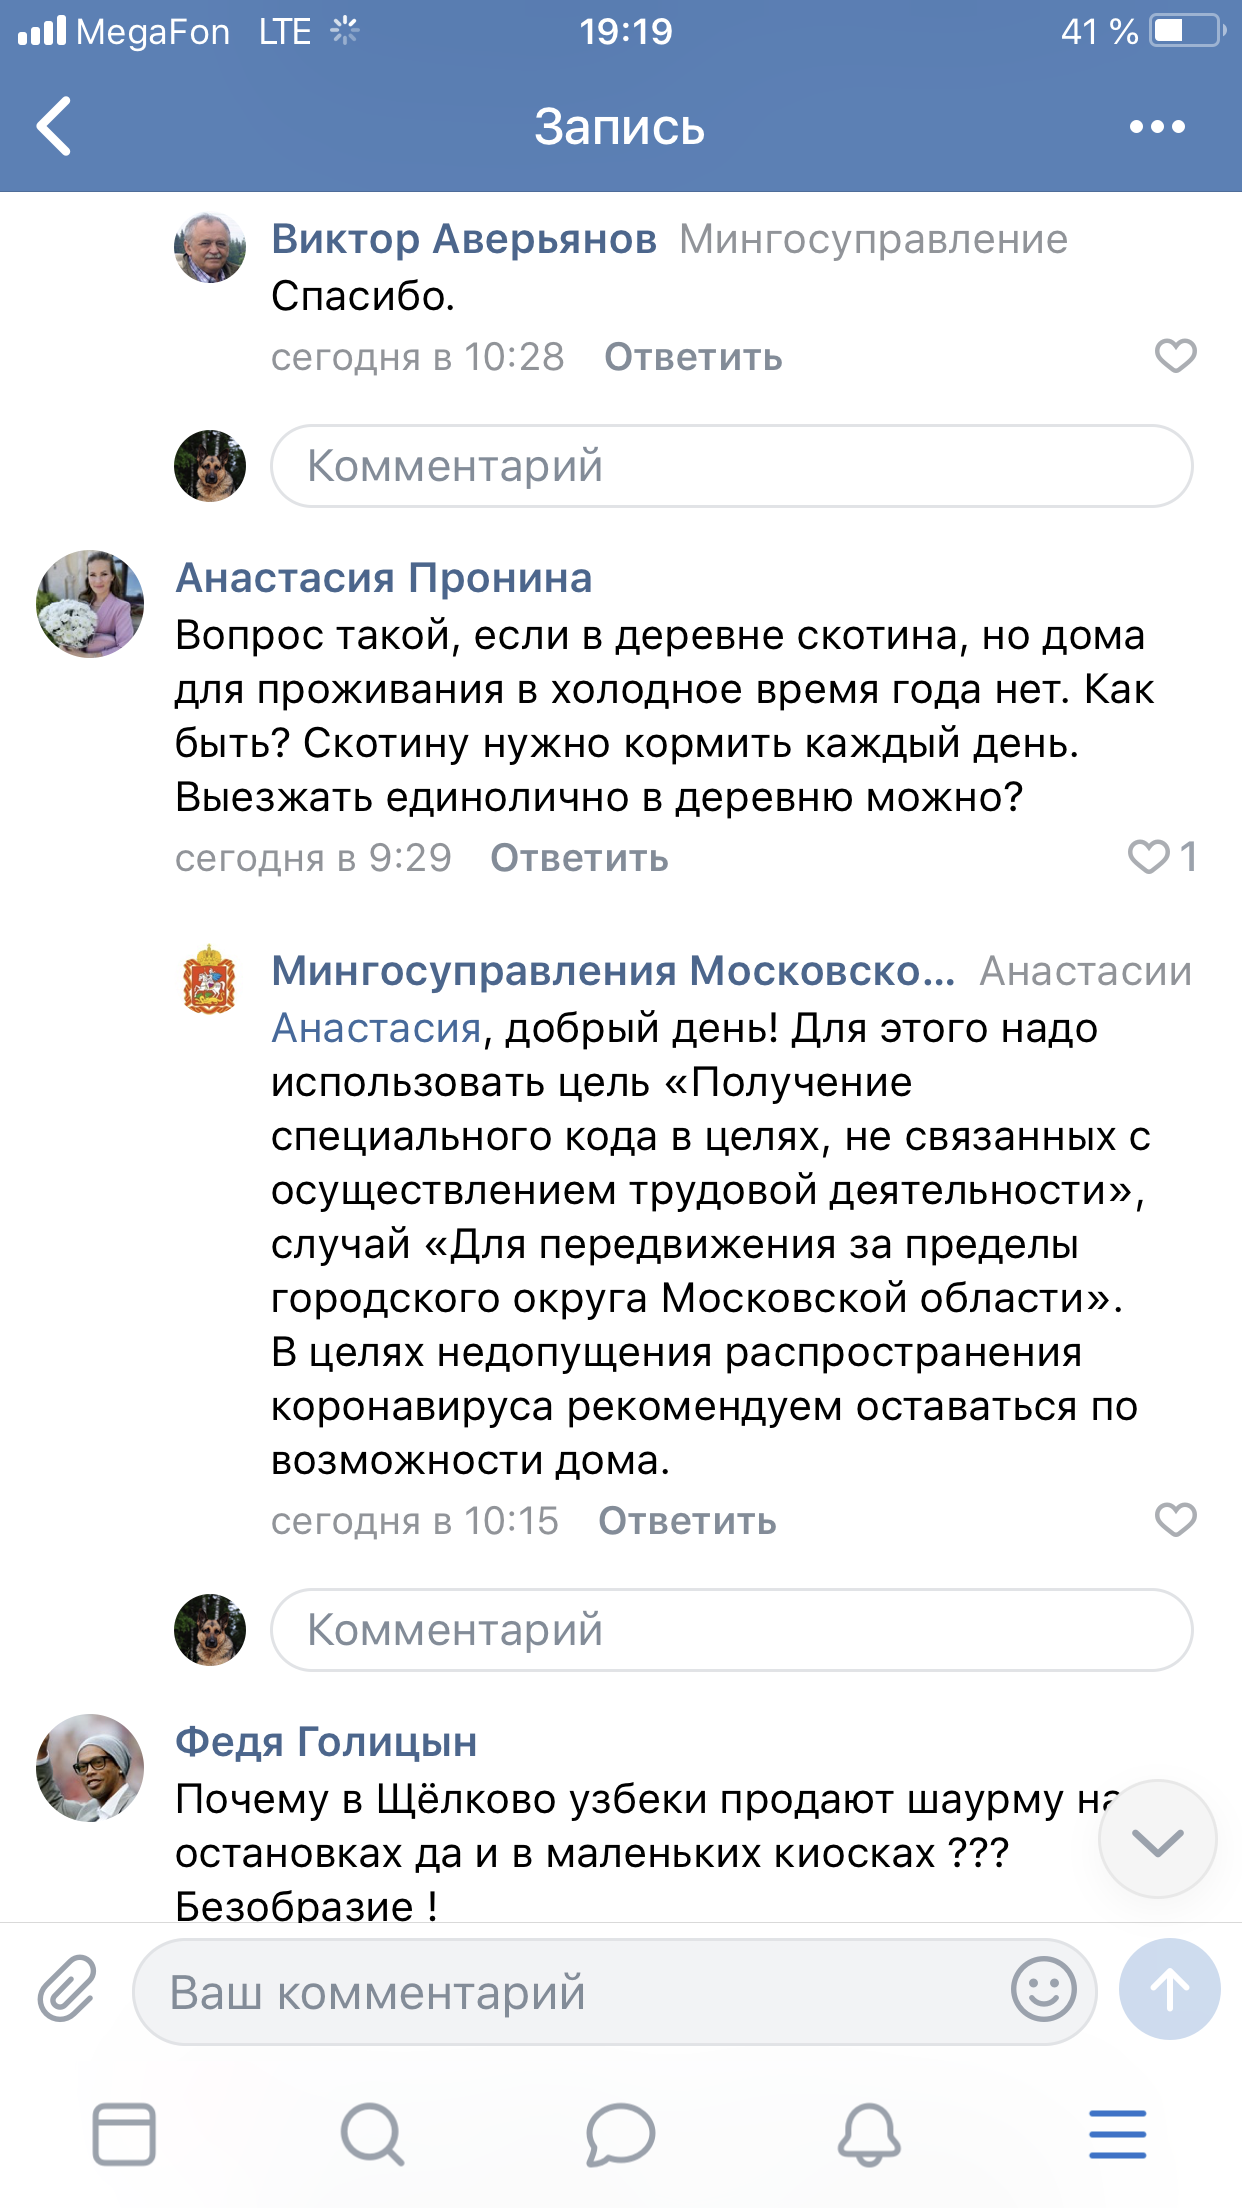1242x2208 pixels.
Task: Reply to Анастасия Пронина's question
Action: 579,858
